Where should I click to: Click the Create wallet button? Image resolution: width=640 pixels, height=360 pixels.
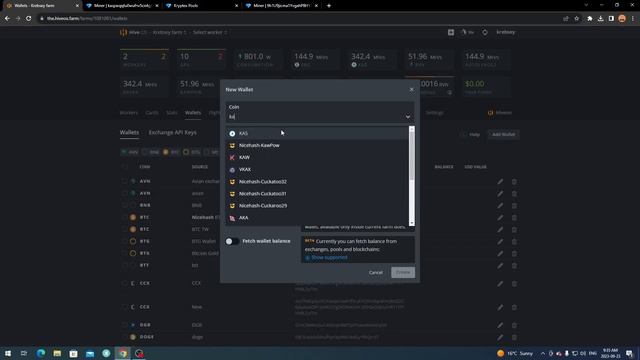pos(403,272)
